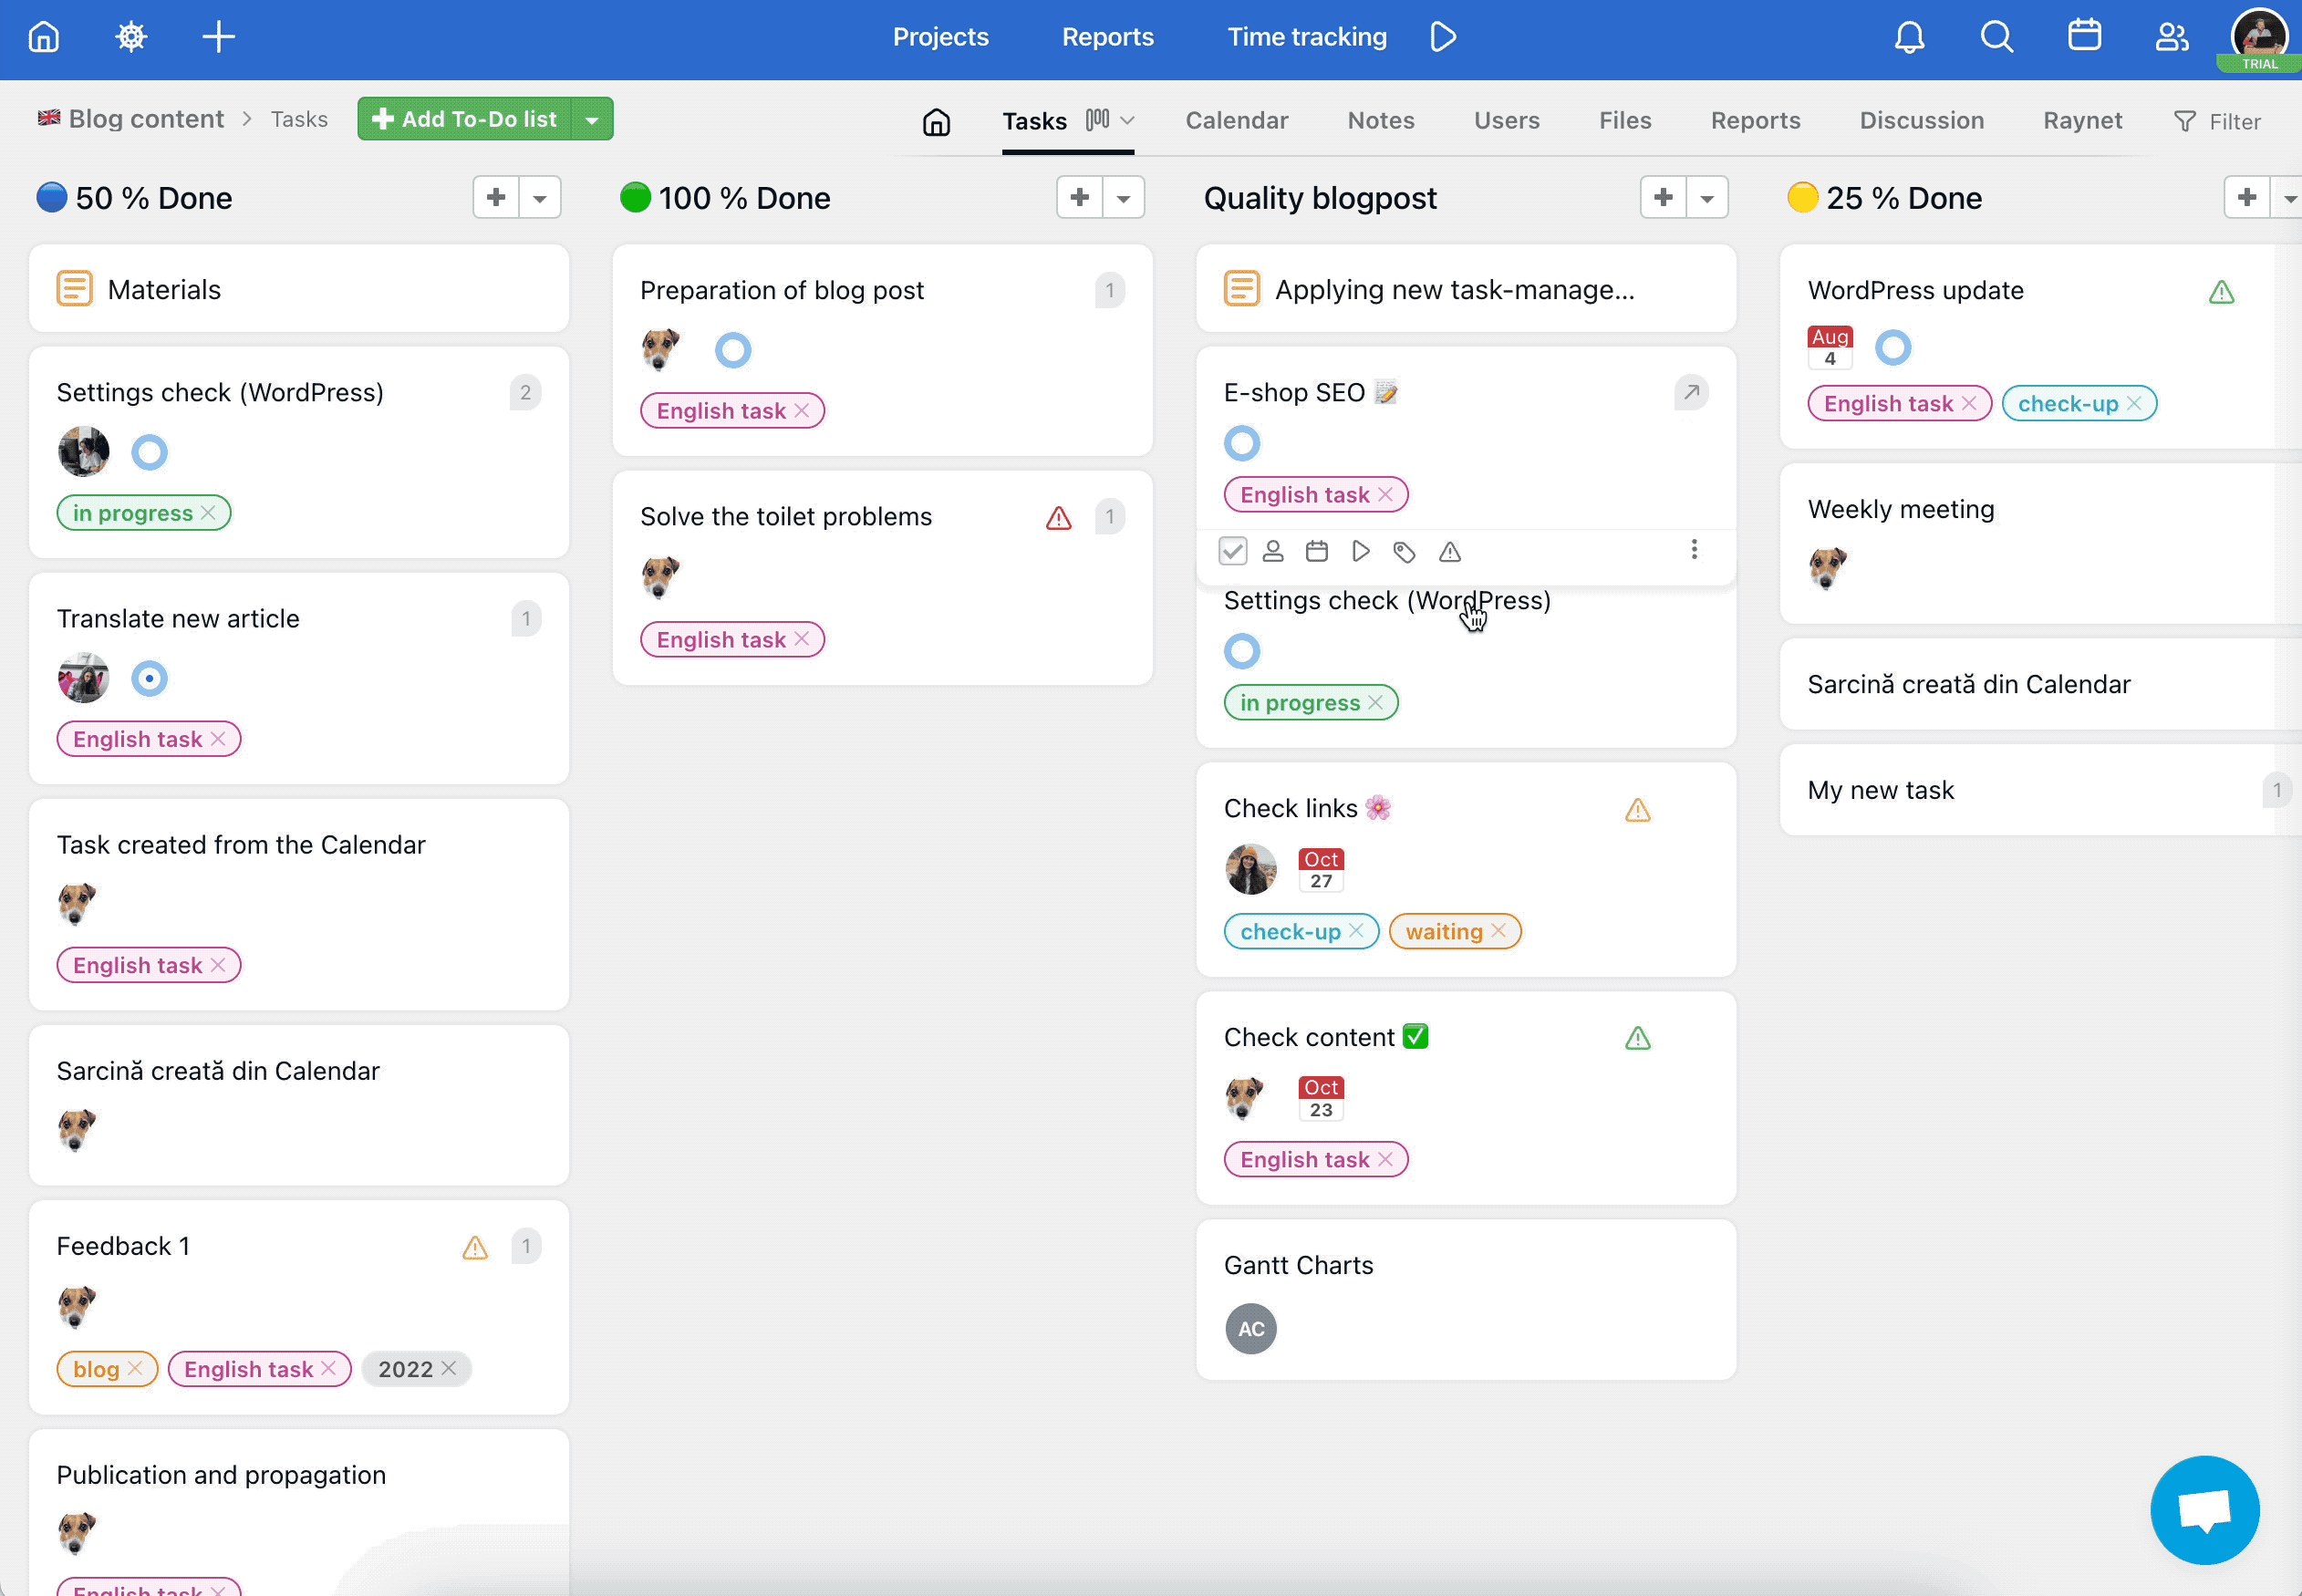The height and width of the screenshot is (1596, 2302).
Task: Click the warning triangle on Check links task
Action: coord(1637,810)
